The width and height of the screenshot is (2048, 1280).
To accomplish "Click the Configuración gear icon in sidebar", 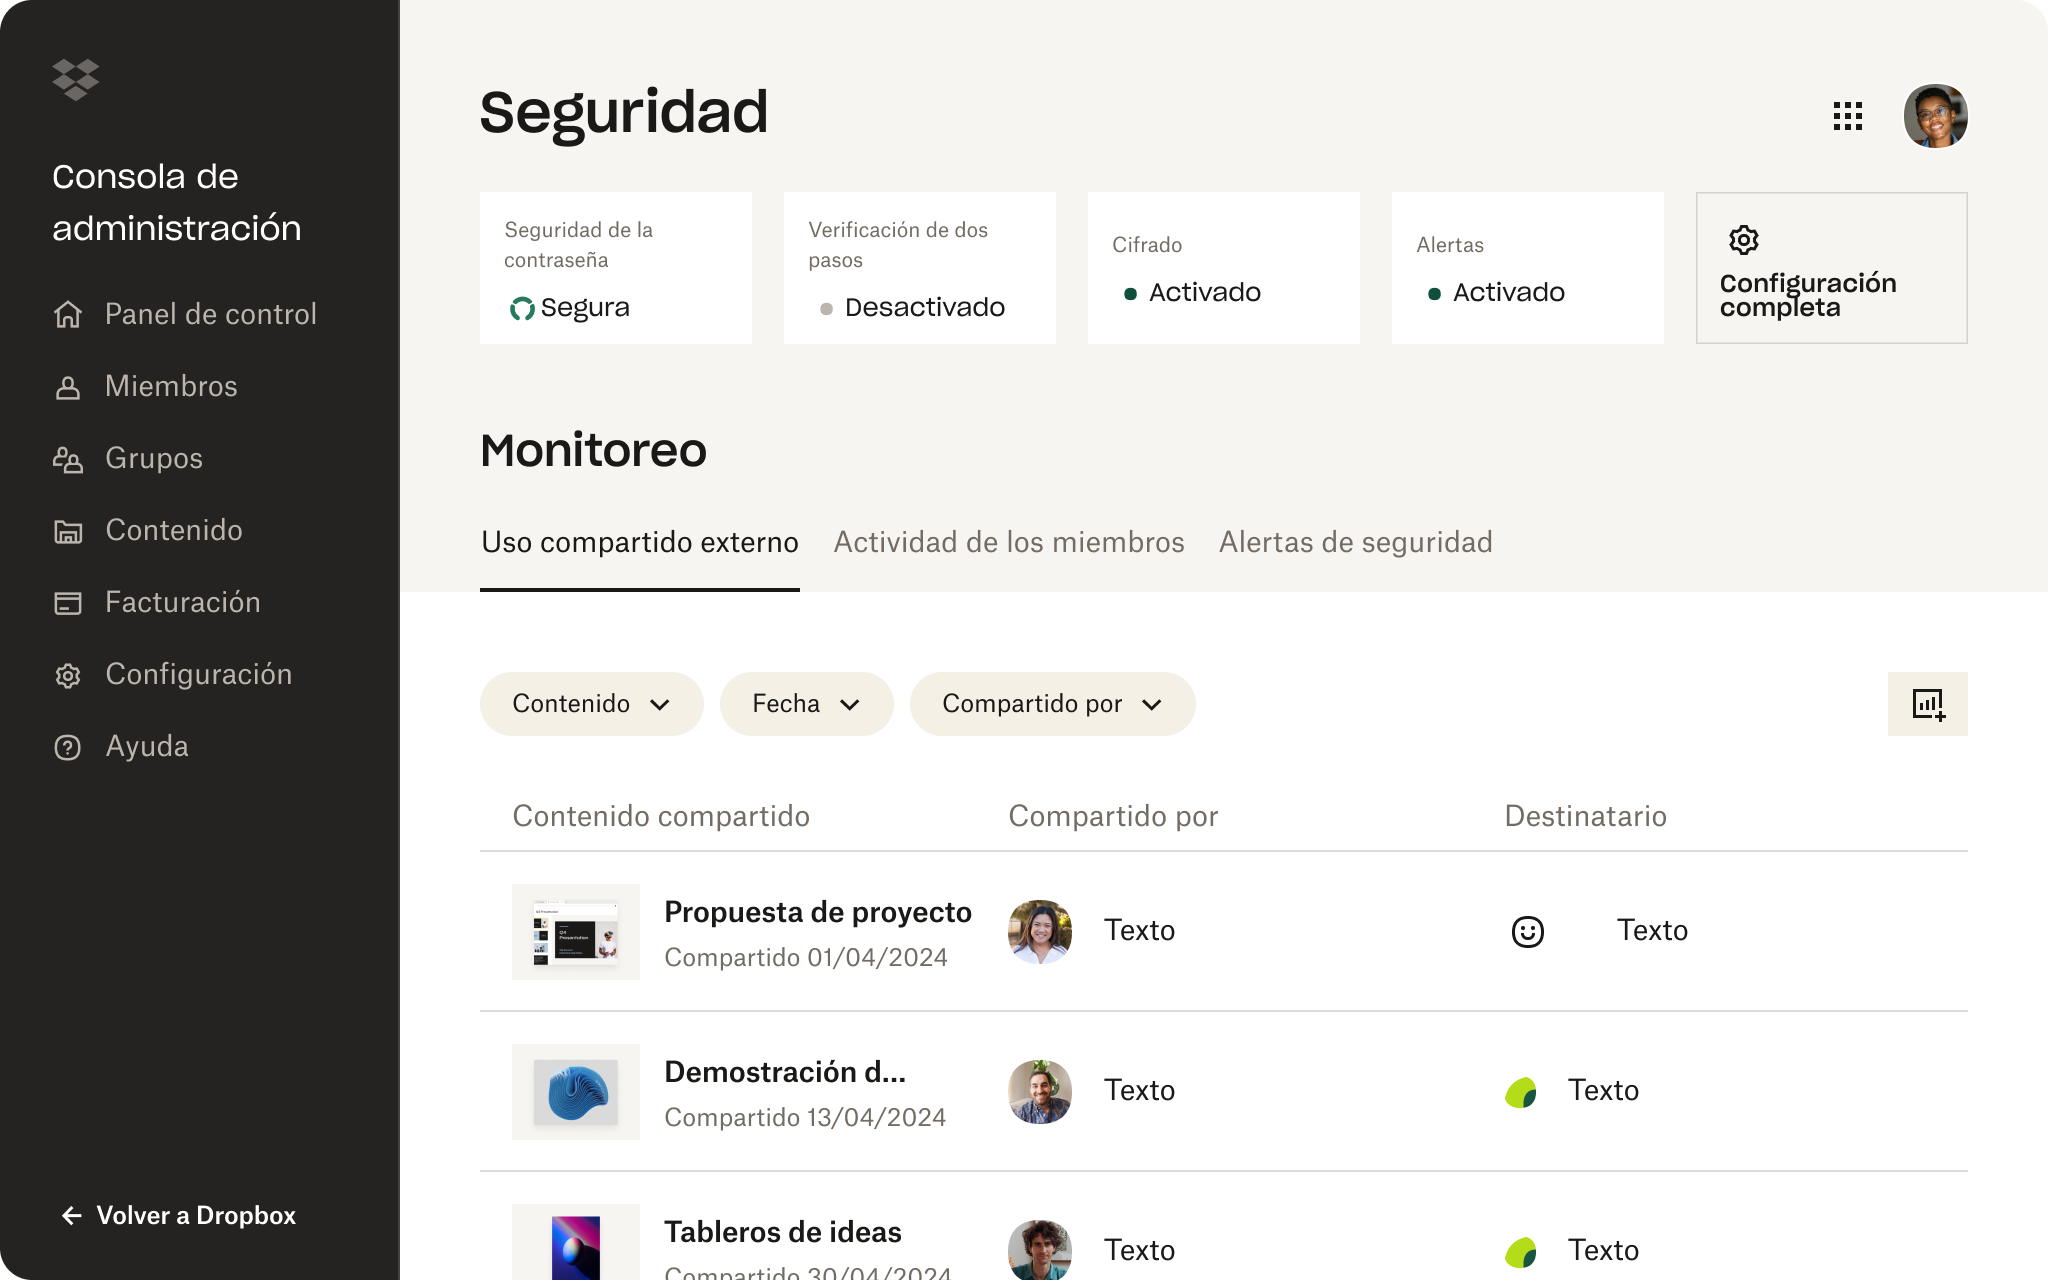I will [x=68, y=675].
